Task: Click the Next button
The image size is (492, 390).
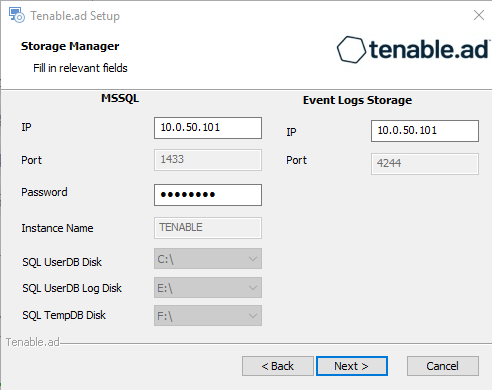Action: click(x=352, y=366)
